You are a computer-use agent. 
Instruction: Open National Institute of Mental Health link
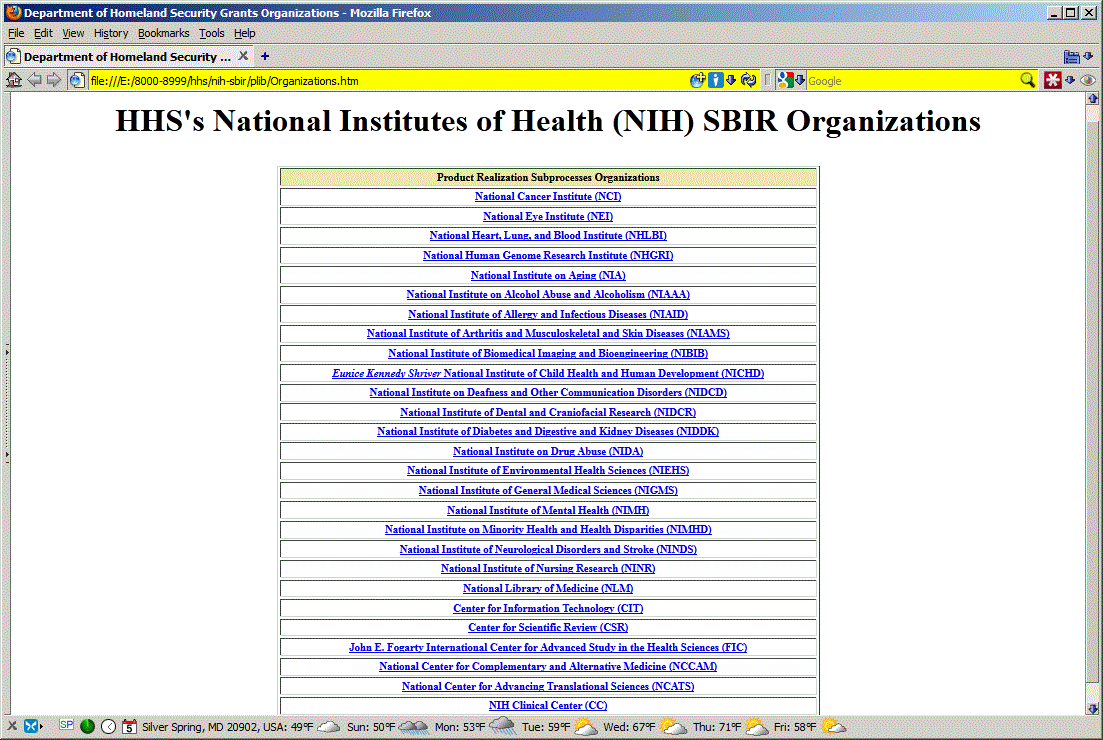[548, 510]
